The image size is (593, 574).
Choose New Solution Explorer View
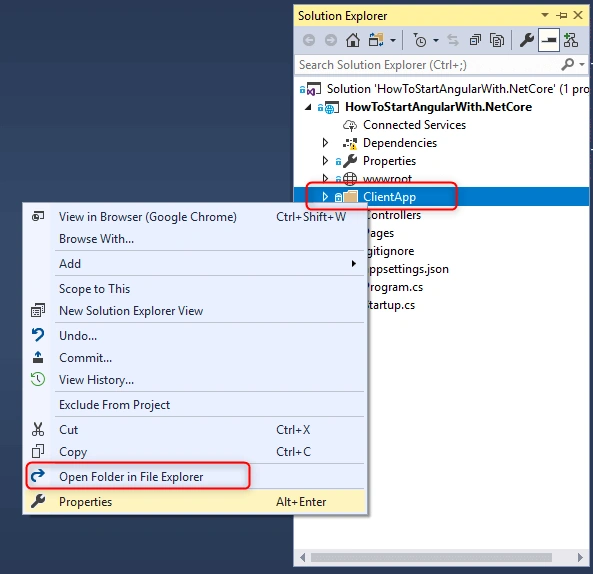coord(195,311)
